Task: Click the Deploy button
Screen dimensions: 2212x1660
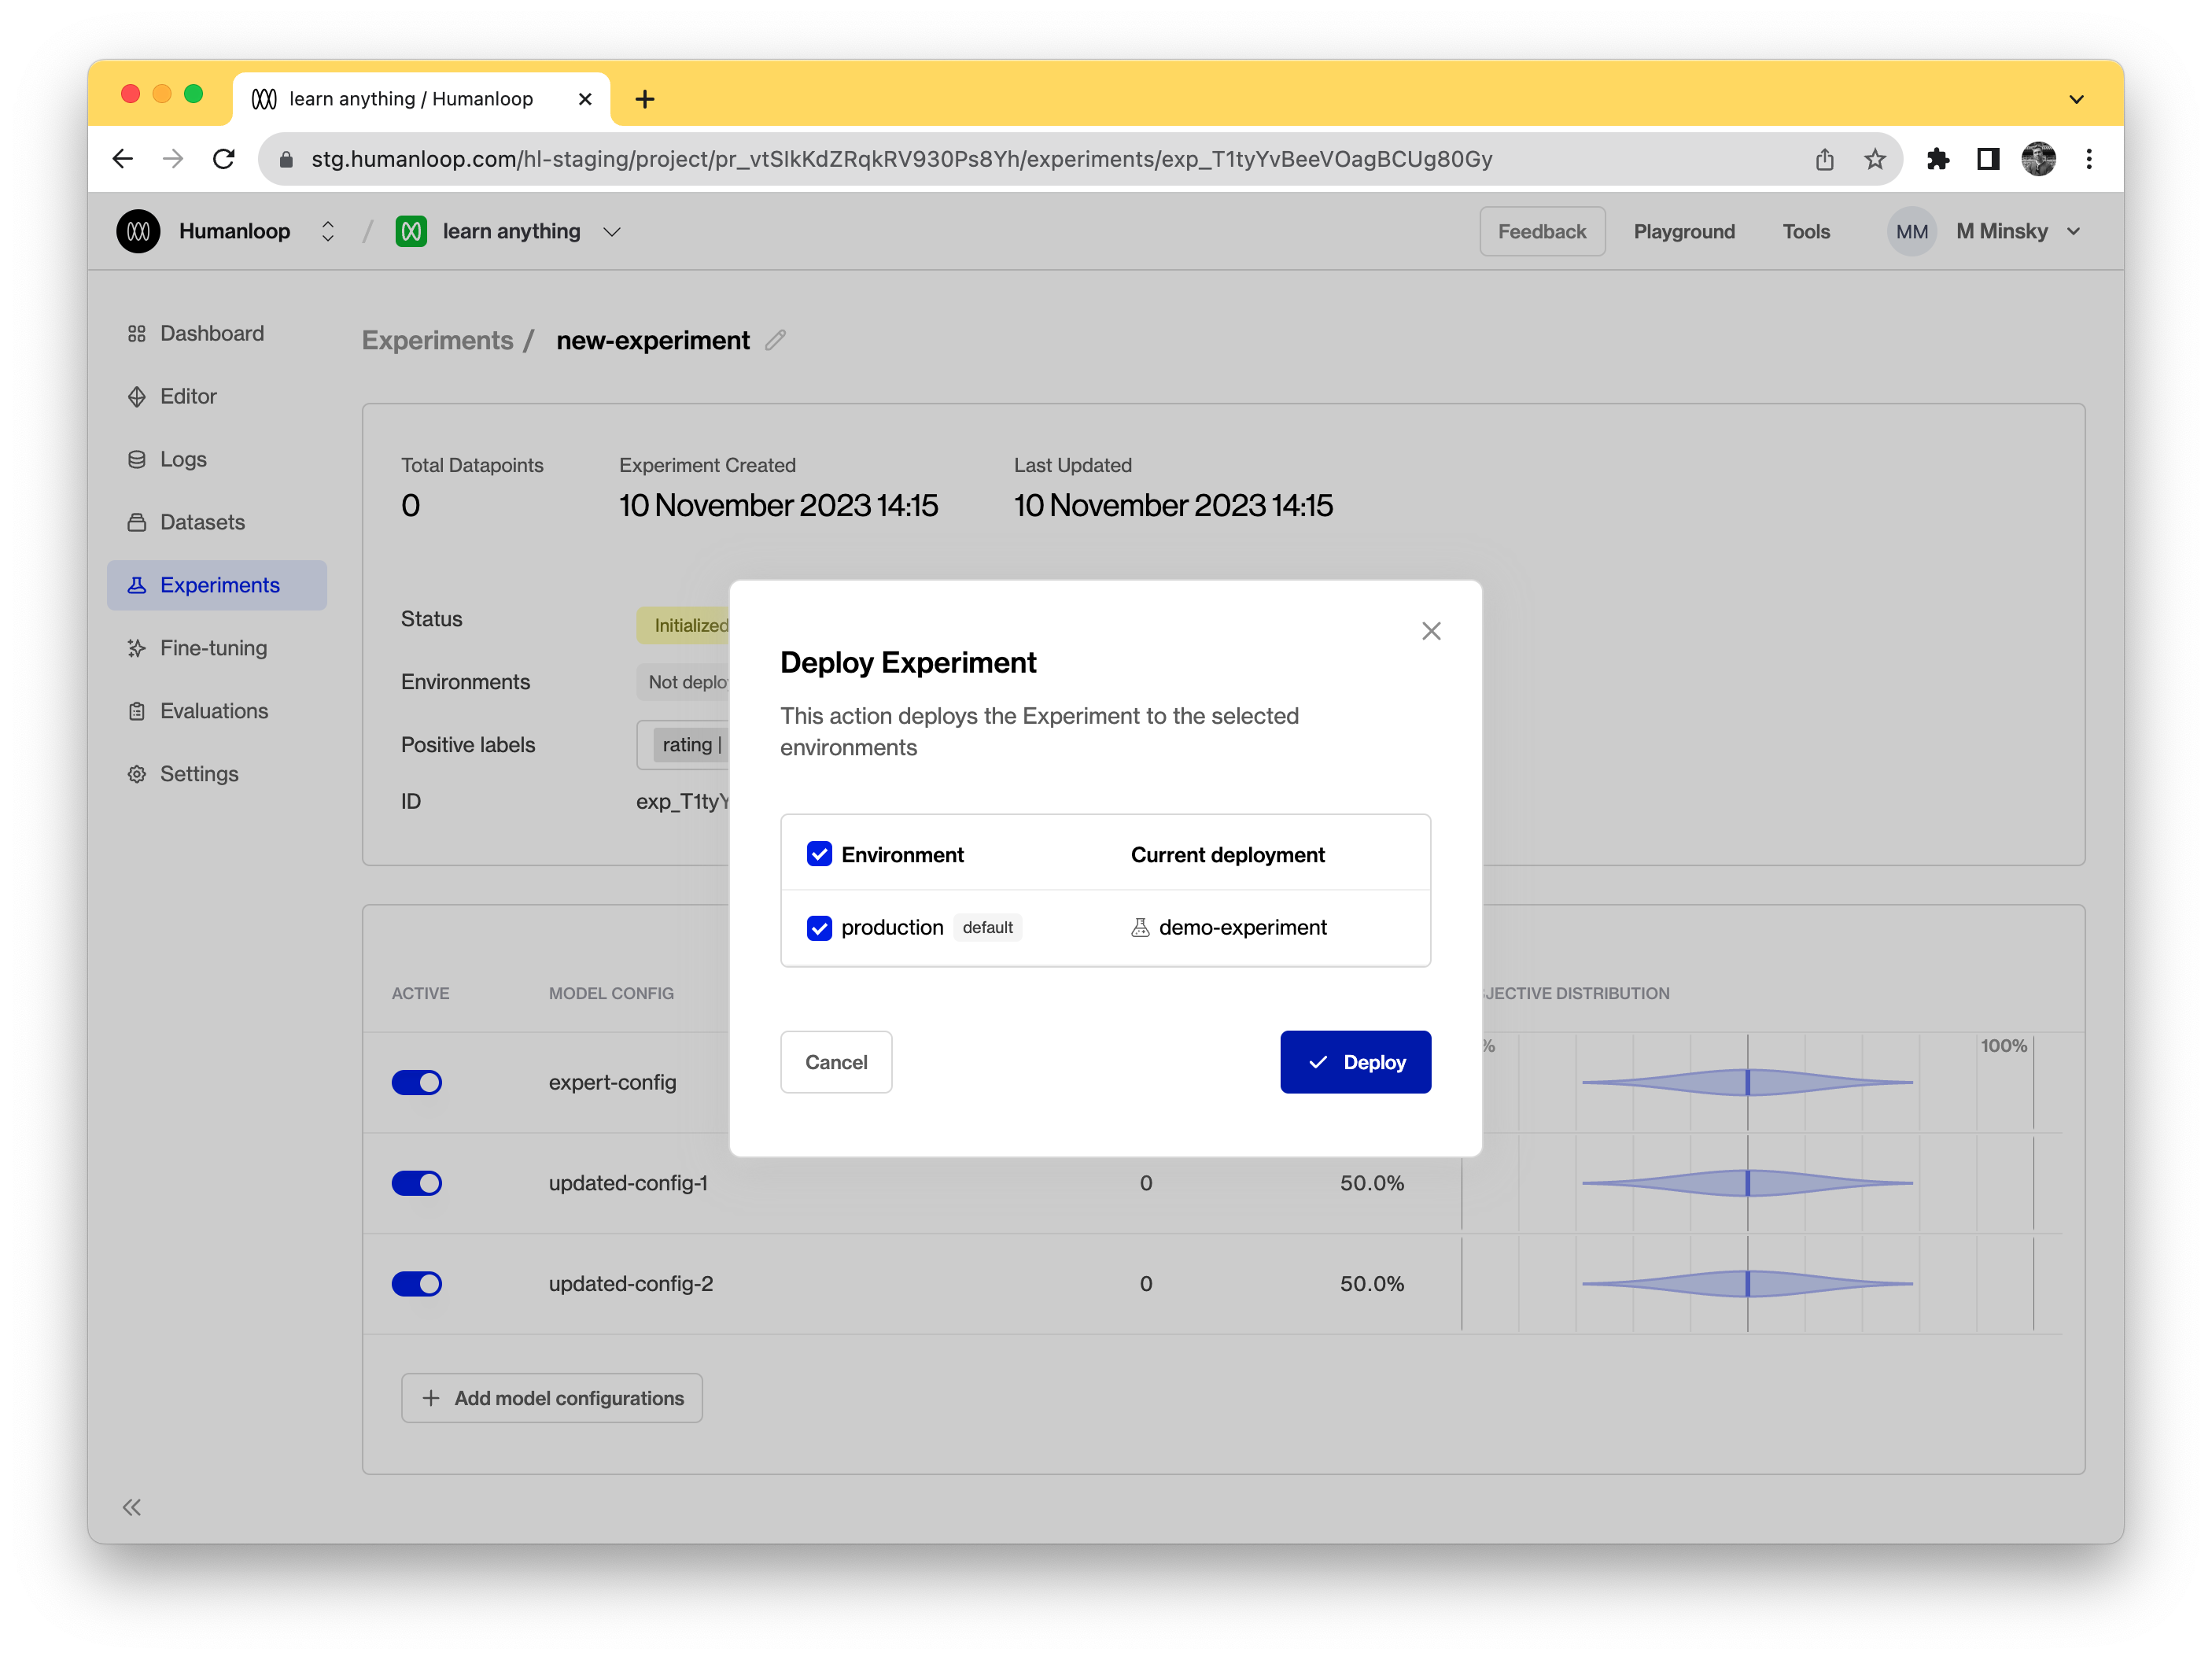Action: coord(1355,1061)
